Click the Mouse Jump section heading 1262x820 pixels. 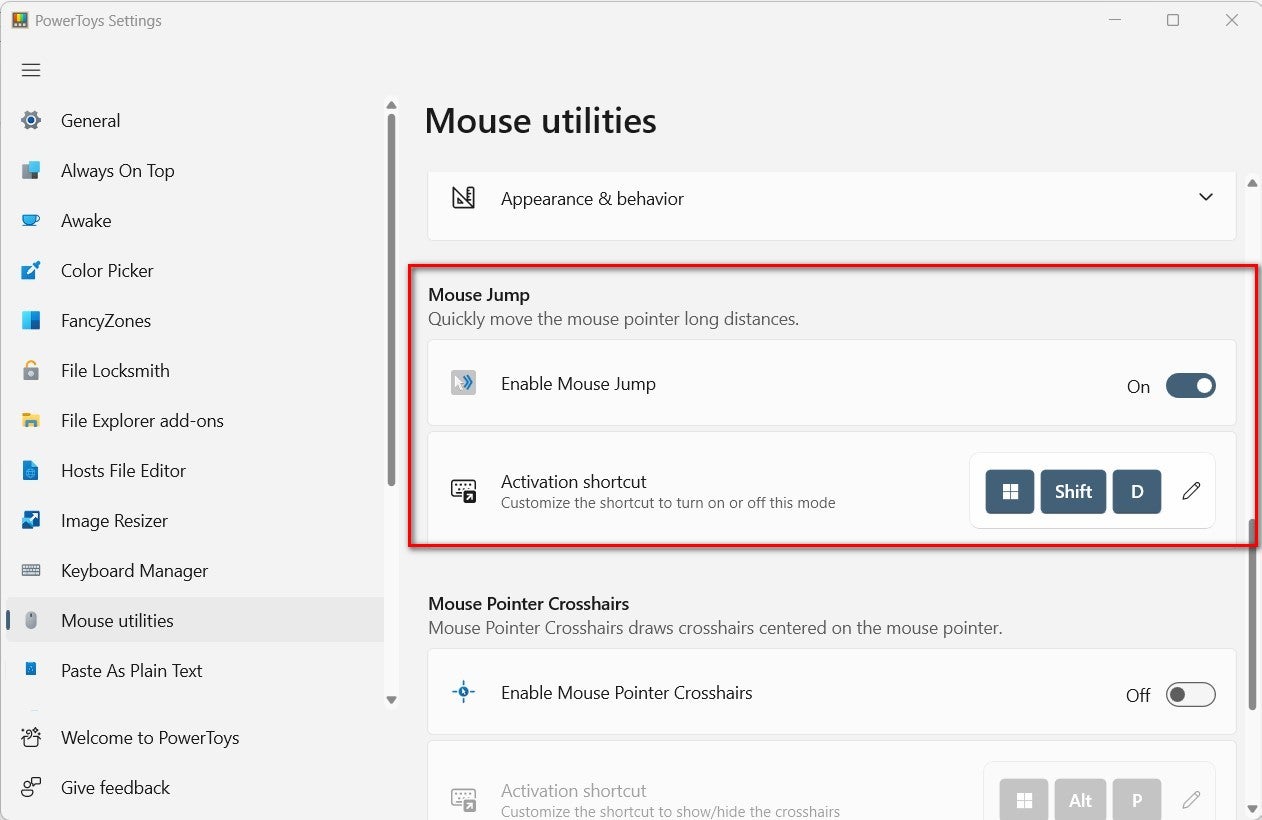[479, 294]
